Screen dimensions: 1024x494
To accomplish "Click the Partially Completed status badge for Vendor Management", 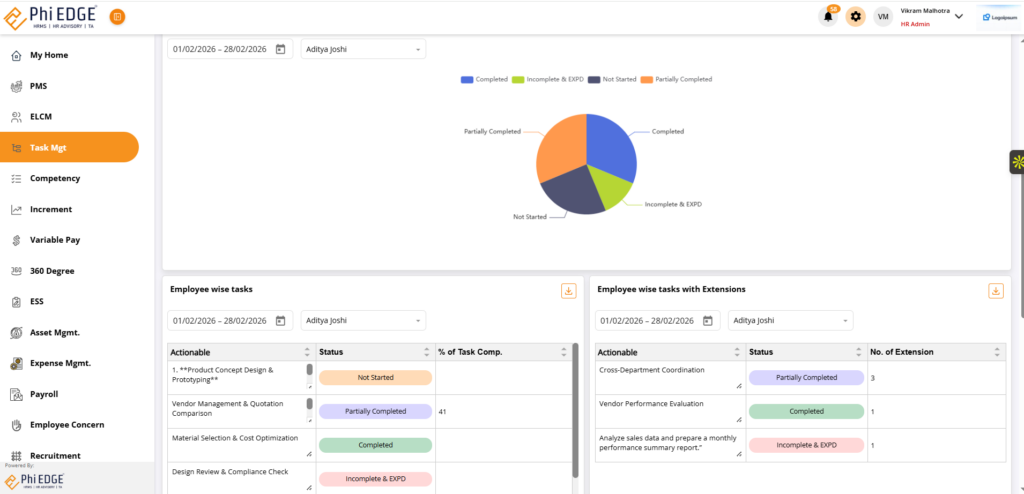I will pyautogui.click(x=375, y=411).
